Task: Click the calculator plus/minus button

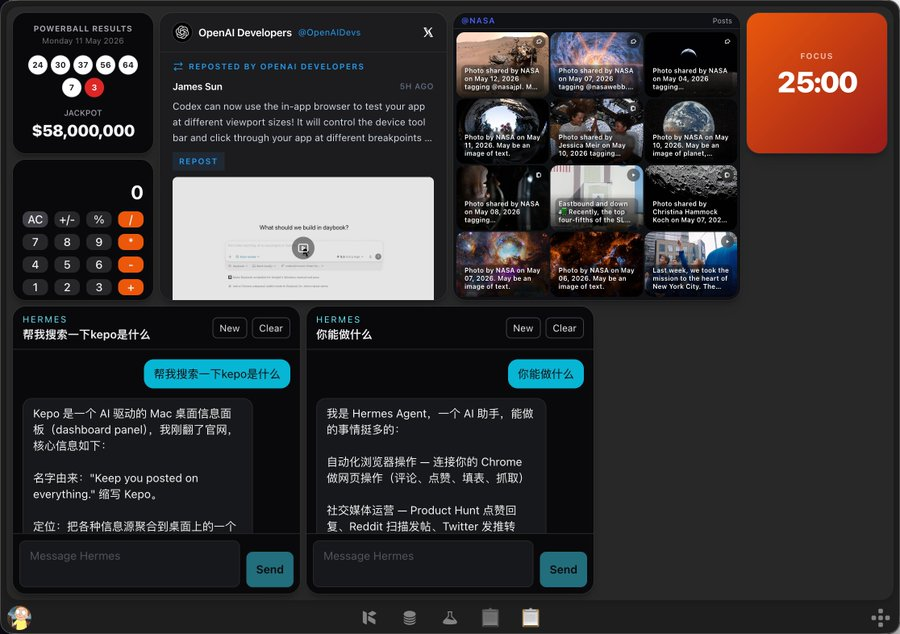Action: pyautogui.click(x=67, y=220)
